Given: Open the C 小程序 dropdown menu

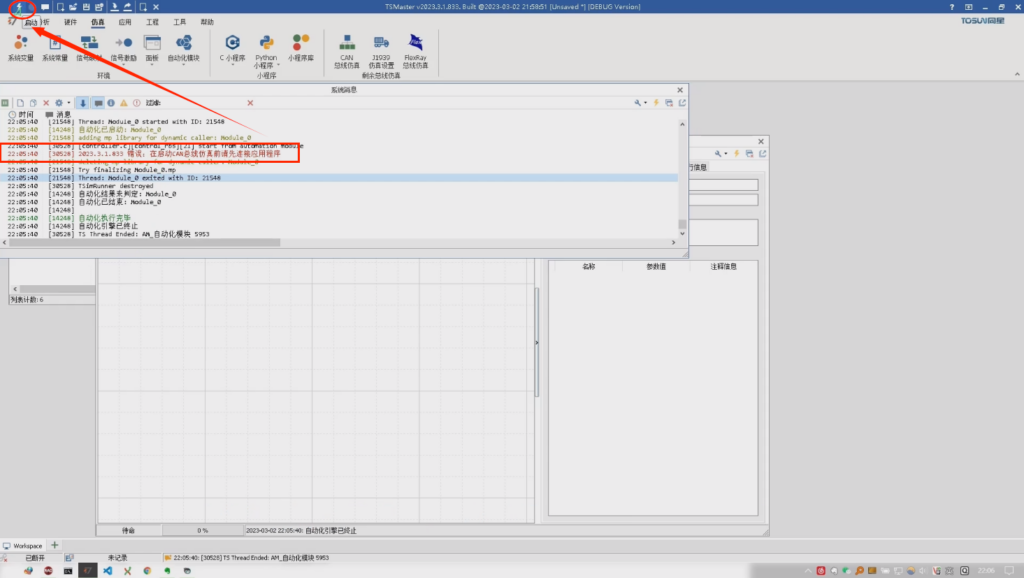Looking at the screenshot, I should click(232, 65).
